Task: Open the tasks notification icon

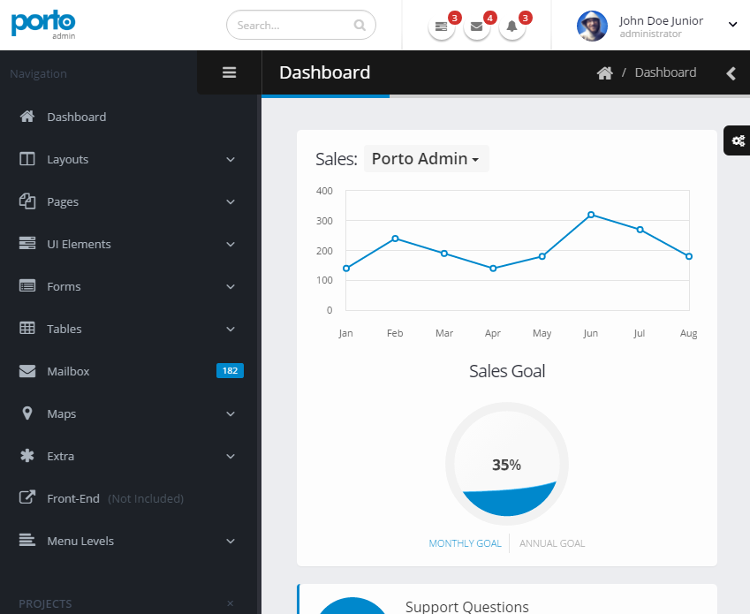Action: point(441,26)
